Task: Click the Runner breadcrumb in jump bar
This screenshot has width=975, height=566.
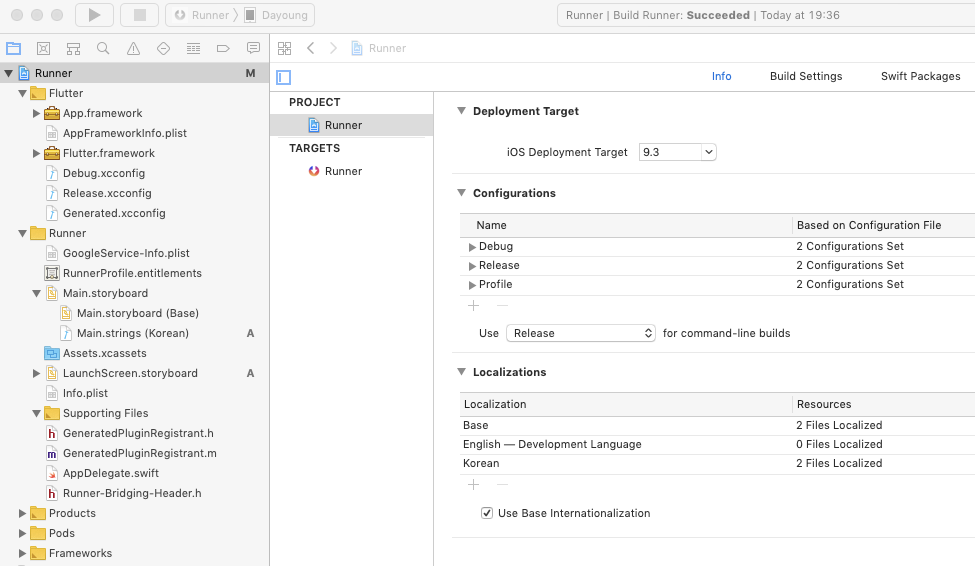Action: [379, 48]
